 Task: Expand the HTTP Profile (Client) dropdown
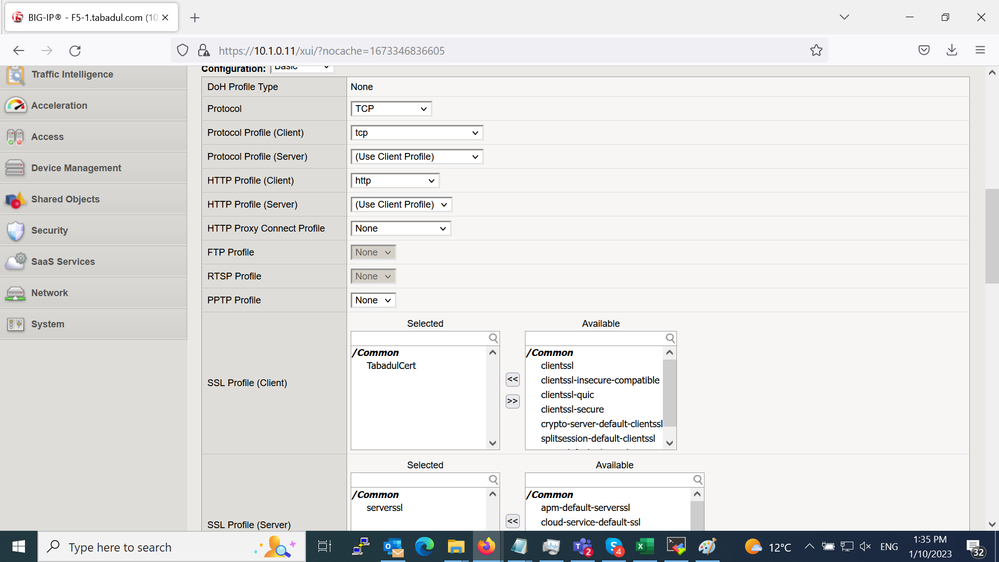tap(395, 181)
